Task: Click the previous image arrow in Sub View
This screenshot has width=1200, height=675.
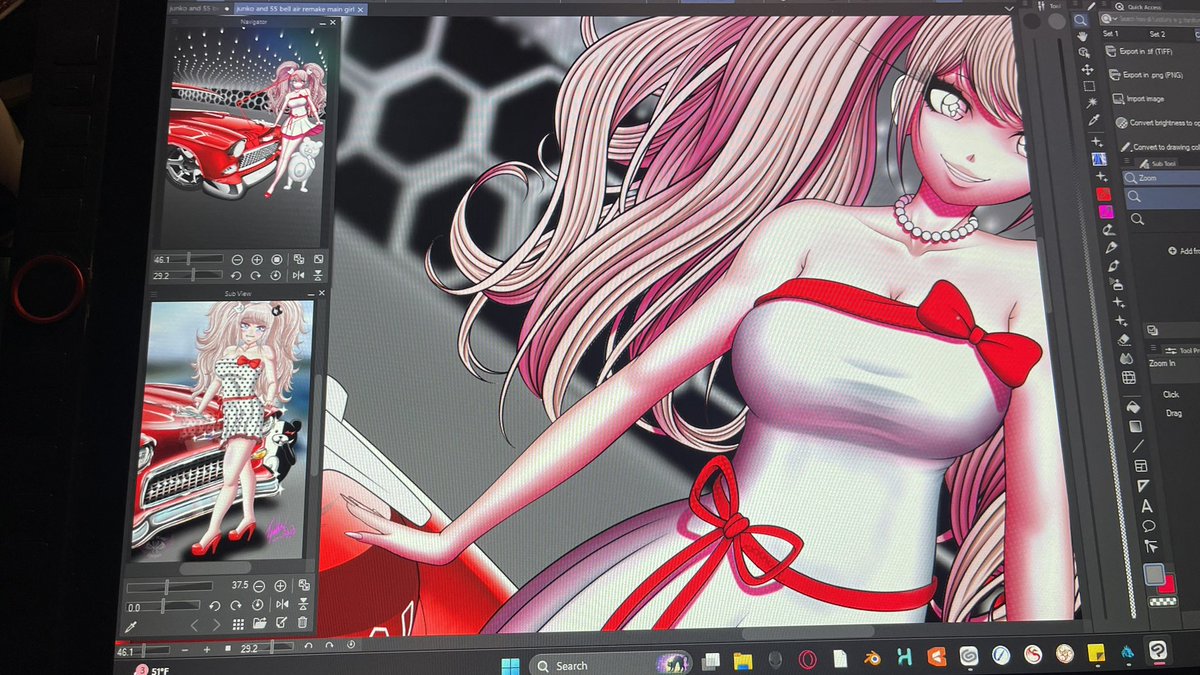Action: tap(194, 625)
